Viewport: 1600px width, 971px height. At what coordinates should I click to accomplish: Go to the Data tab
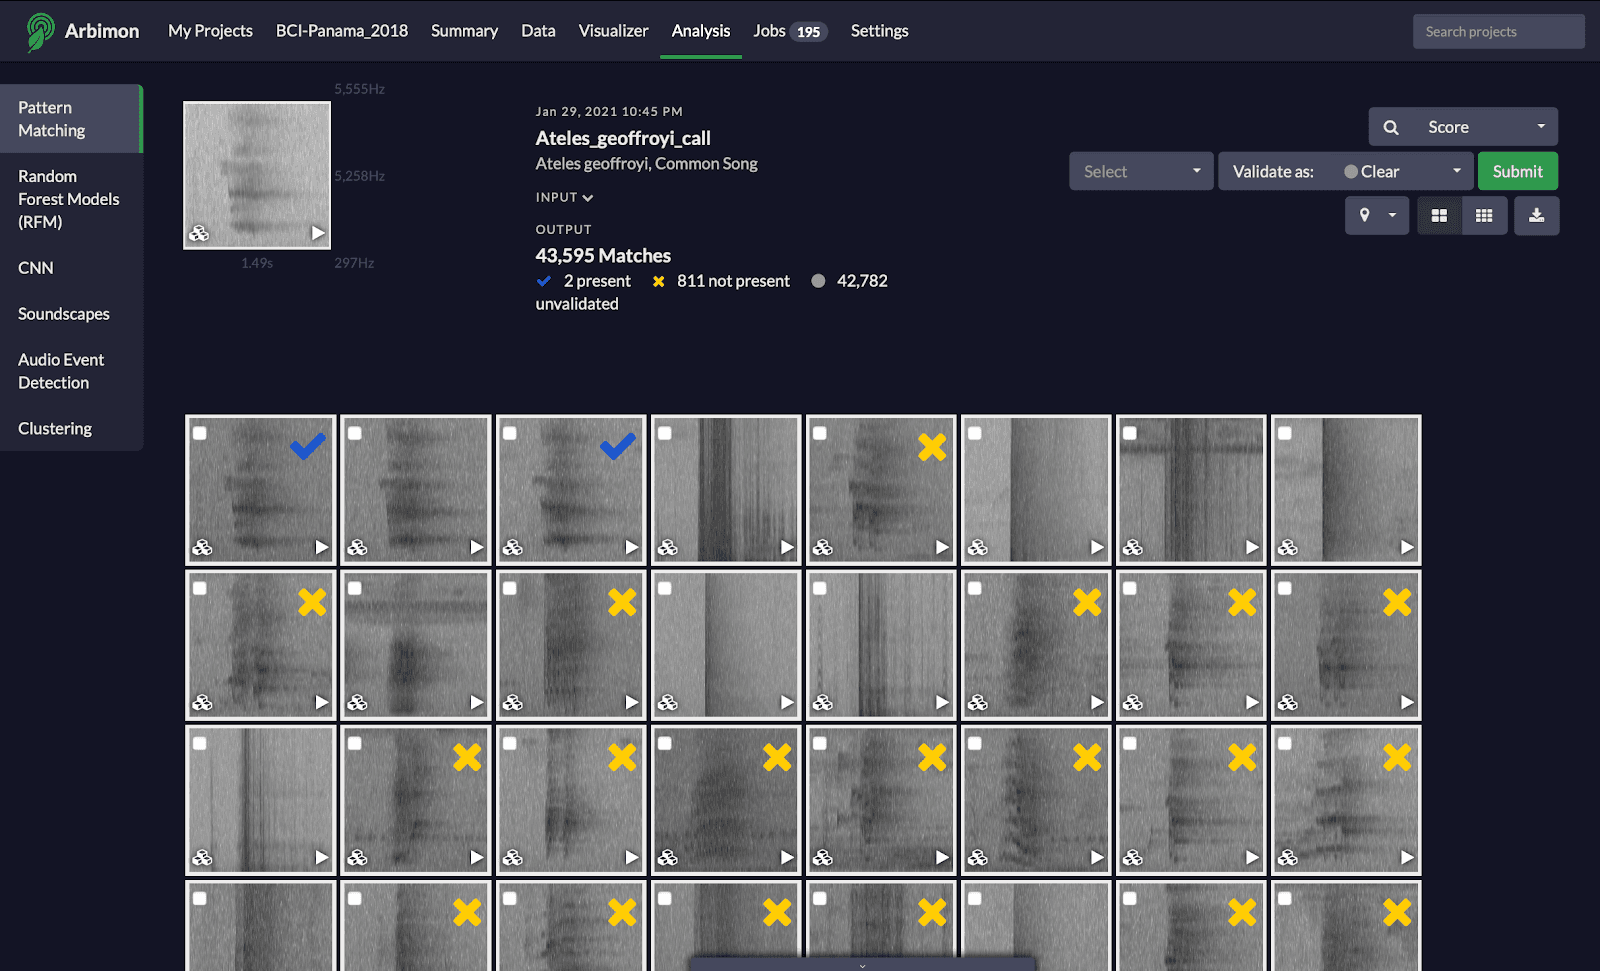tap(538, 31)
